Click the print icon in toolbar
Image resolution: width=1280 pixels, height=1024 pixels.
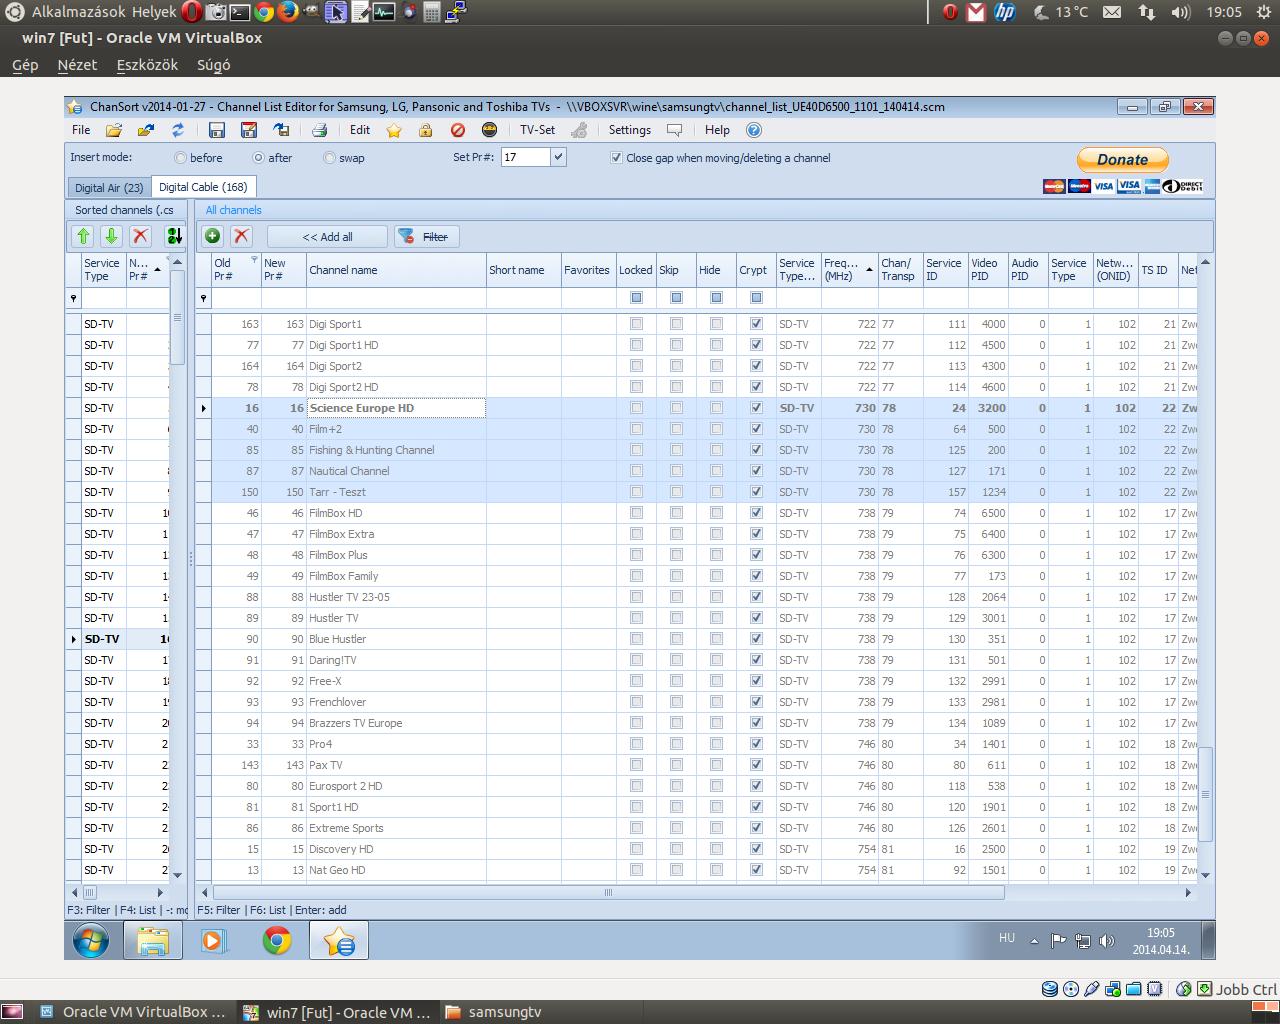(x=319, y=130)
